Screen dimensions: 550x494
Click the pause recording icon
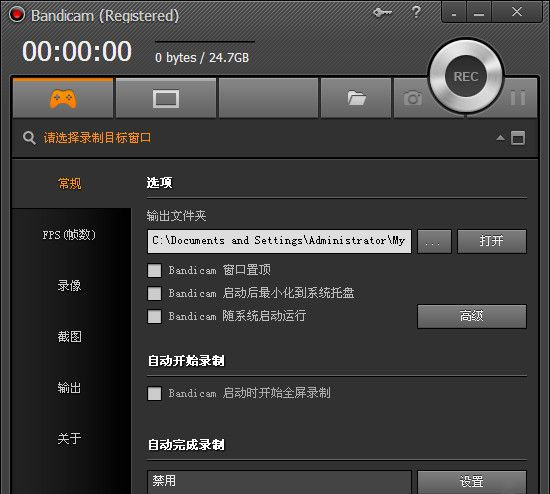[518, 98]
